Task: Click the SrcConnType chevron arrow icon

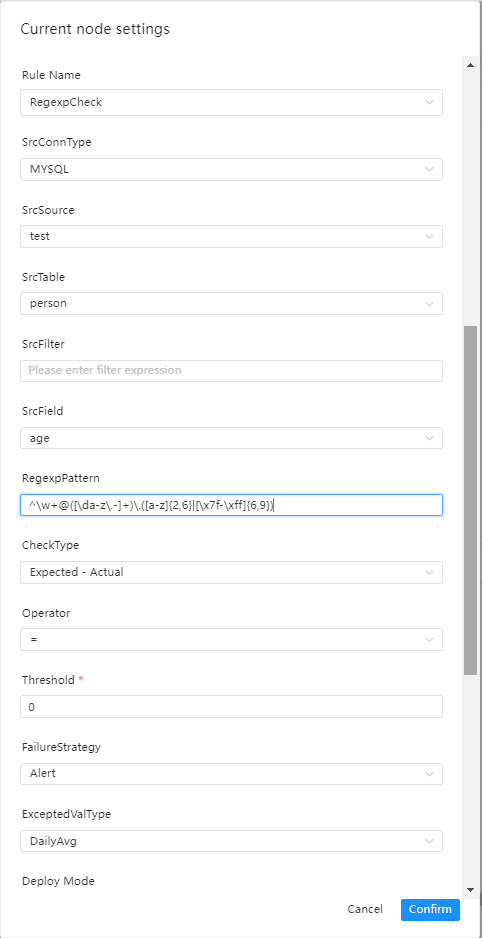Action: pyautogui.click(x=429, y=169)
